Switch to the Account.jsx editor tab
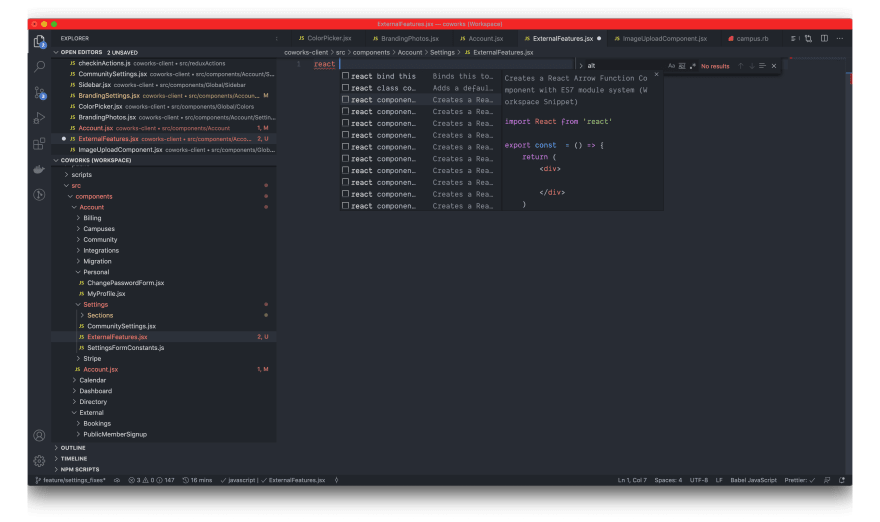 (482, 38)
